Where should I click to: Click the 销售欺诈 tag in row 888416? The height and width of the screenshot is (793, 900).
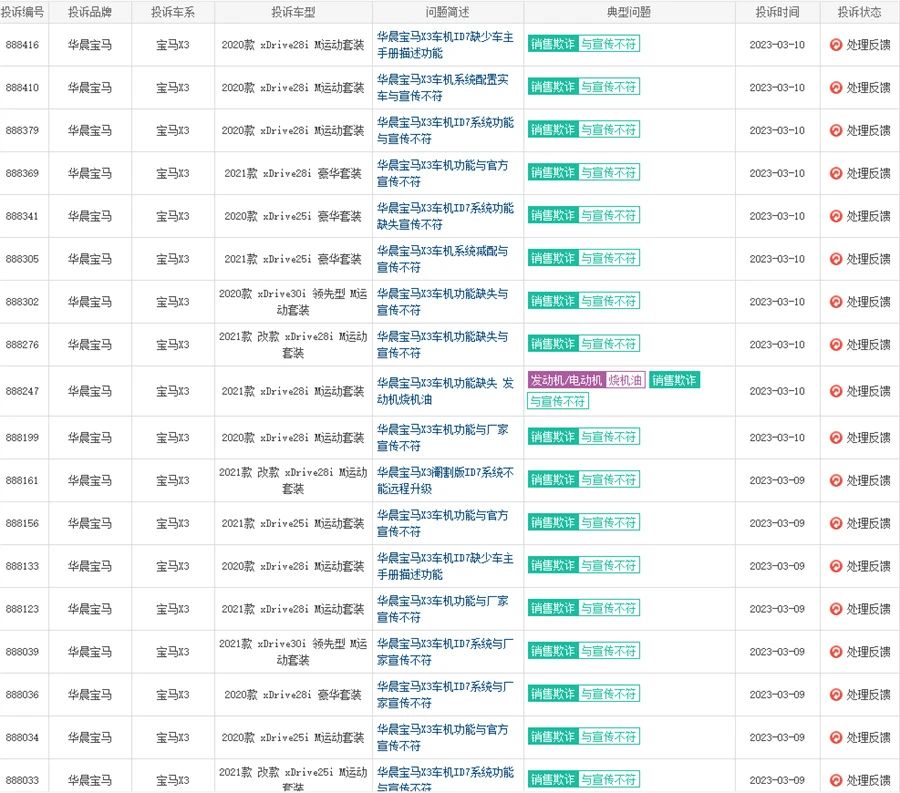click(553, 44)
